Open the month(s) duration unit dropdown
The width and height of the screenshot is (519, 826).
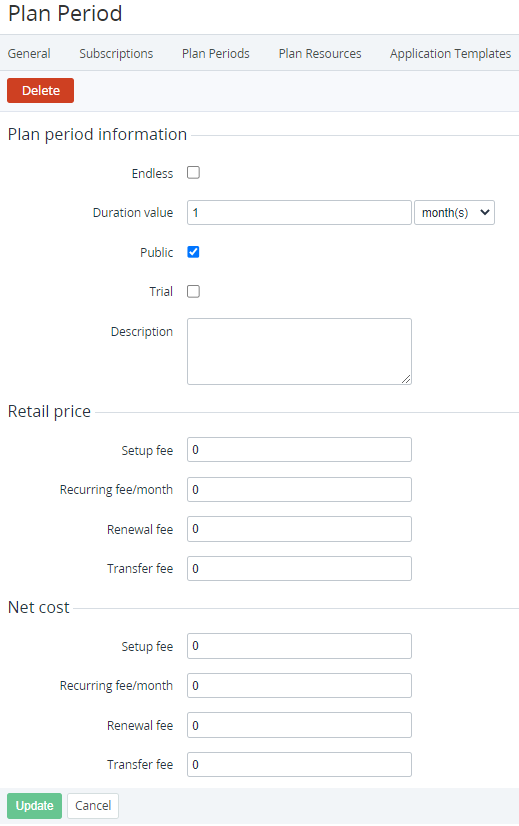tap(454, 212)
